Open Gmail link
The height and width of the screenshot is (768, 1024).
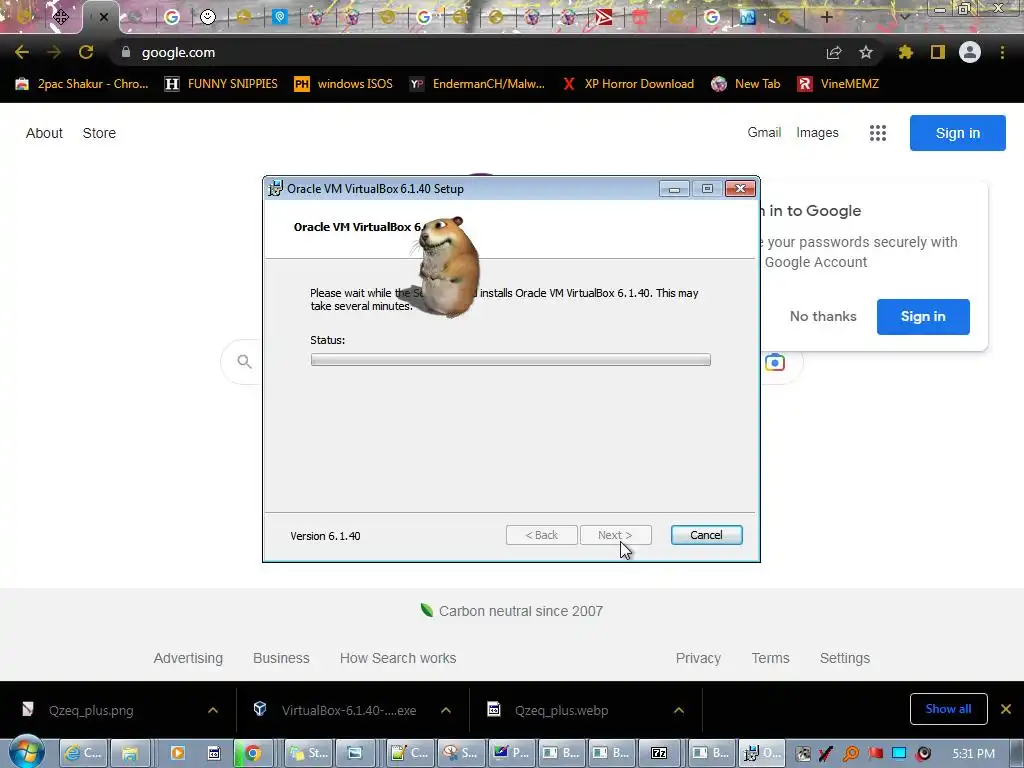point(764,133)
